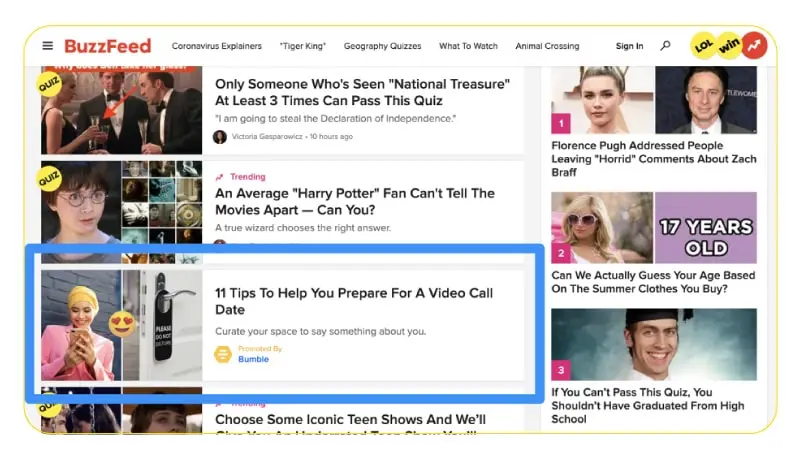Viewport: 800px width, 461px height.
Task: Open the search magnifier icon
Action: [665, 46]
